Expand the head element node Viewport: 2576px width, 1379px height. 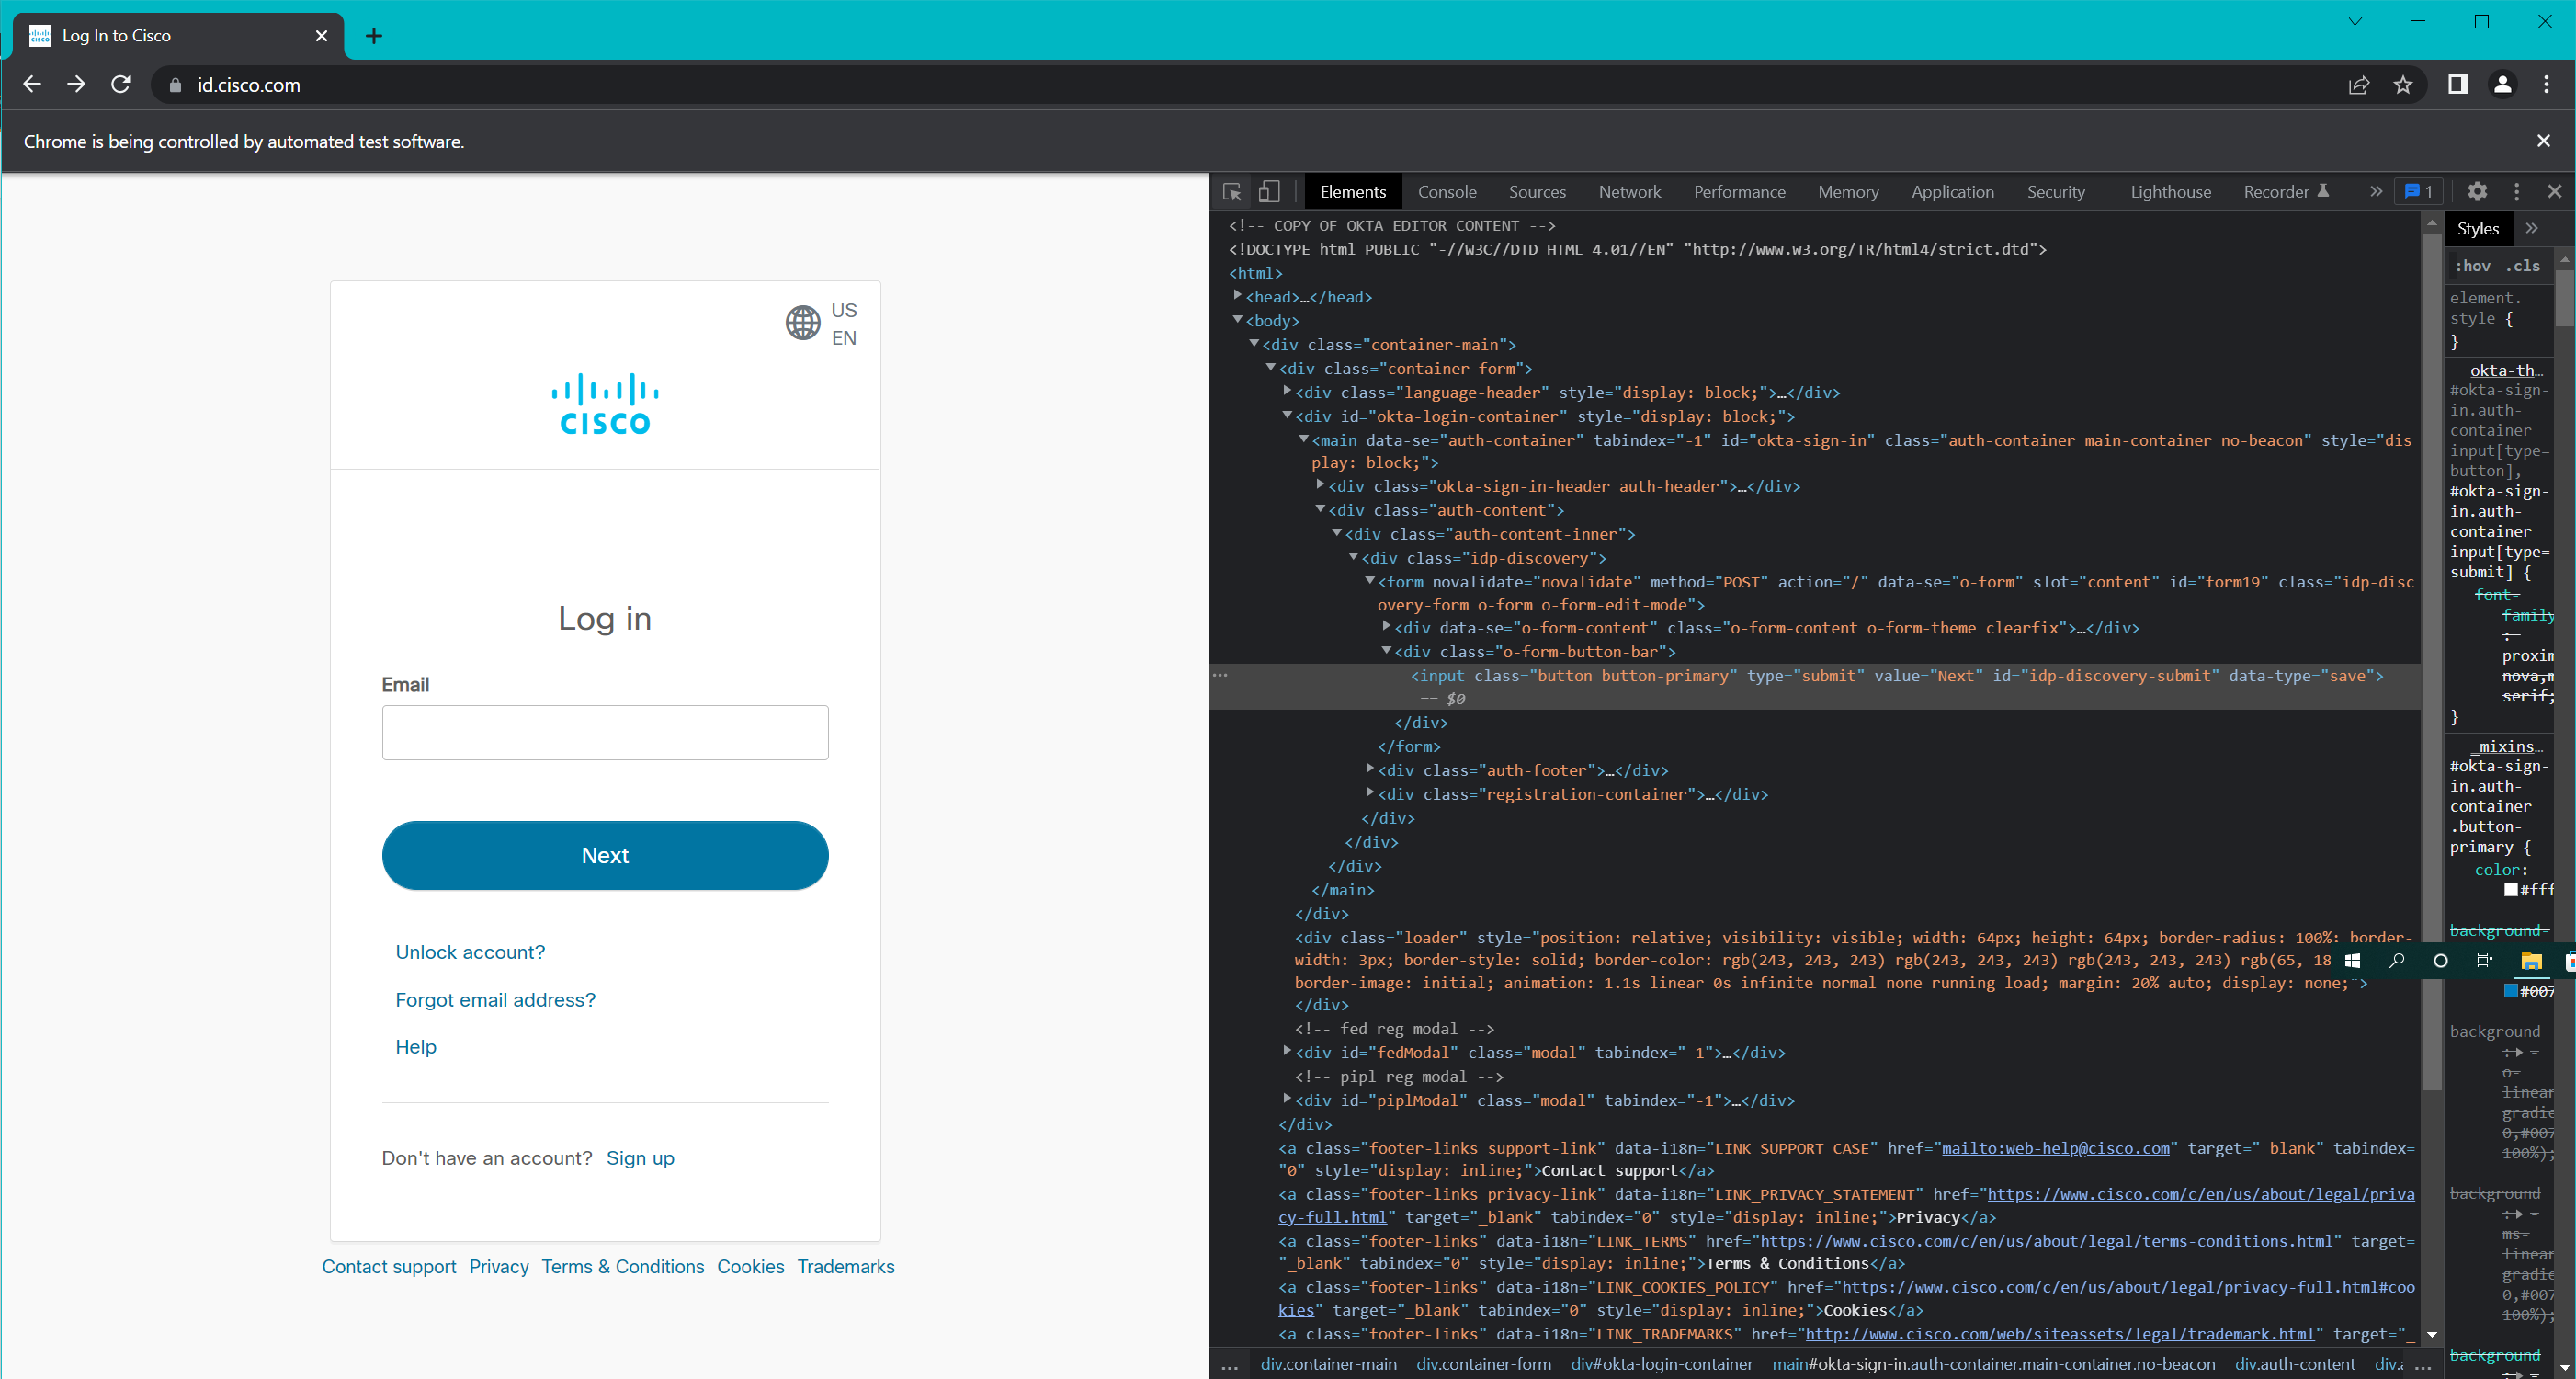(x=1238, y=296)
